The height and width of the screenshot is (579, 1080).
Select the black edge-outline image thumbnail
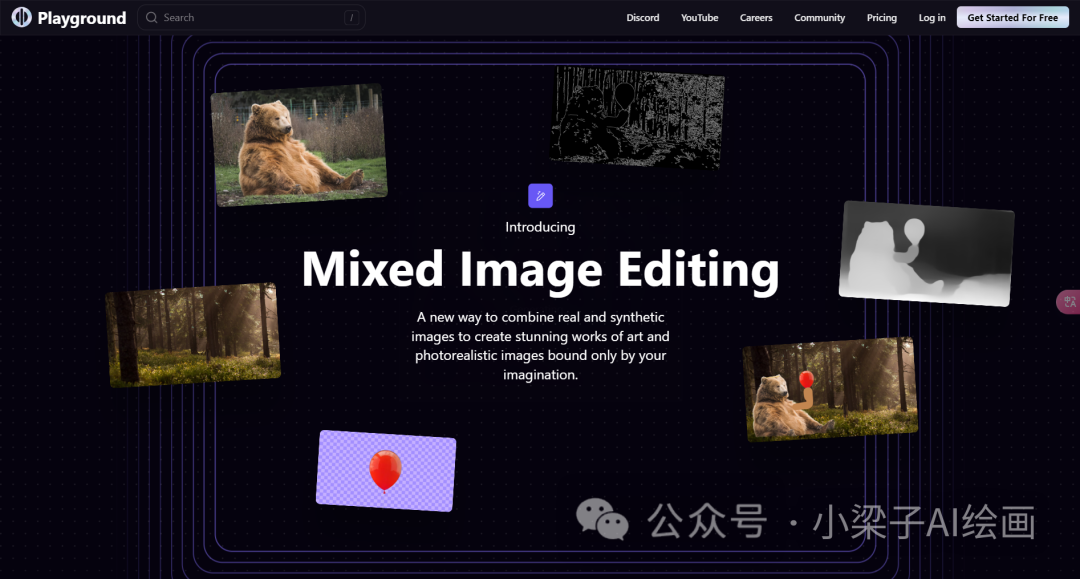[x=637, y=117]
